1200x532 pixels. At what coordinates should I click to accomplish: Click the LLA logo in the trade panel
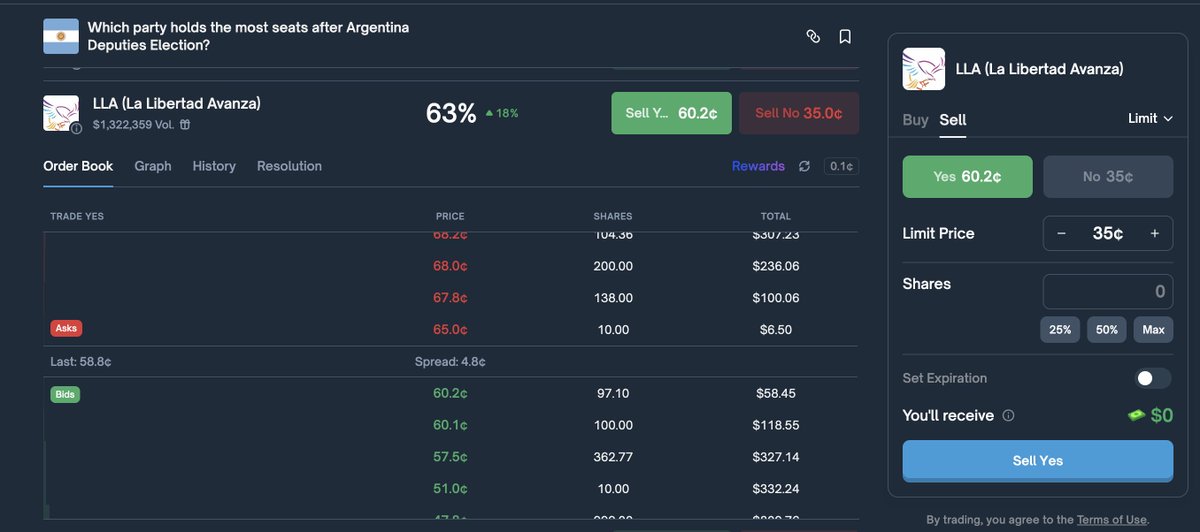924,69
